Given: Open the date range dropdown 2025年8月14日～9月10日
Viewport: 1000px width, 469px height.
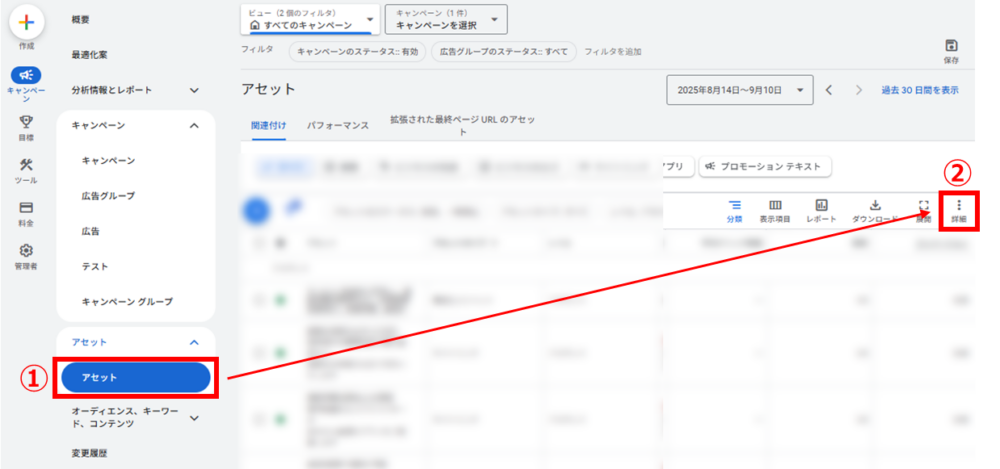Looking at the screenshot, I should coord(740,90).
